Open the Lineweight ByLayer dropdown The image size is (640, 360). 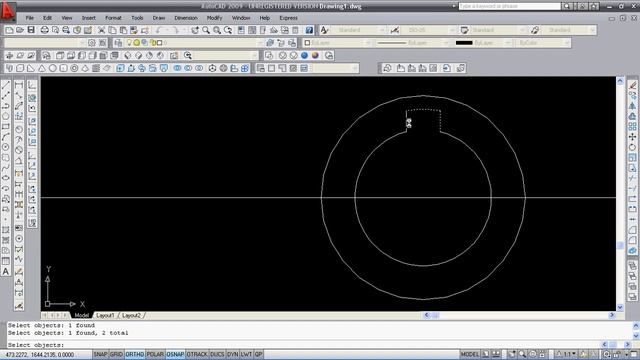click(509, 43)
